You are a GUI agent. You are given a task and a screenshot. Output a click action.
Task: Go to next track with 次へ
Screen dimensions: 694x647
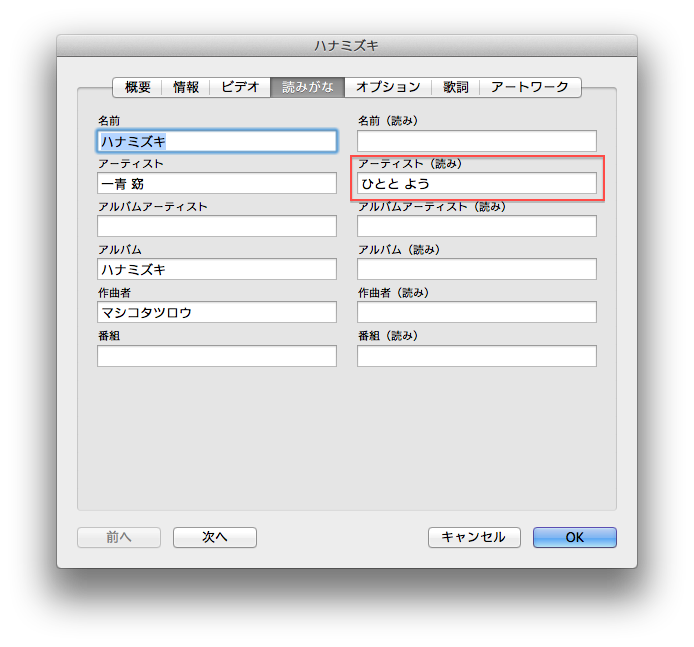pyautogui.click(x=215, y=537)
